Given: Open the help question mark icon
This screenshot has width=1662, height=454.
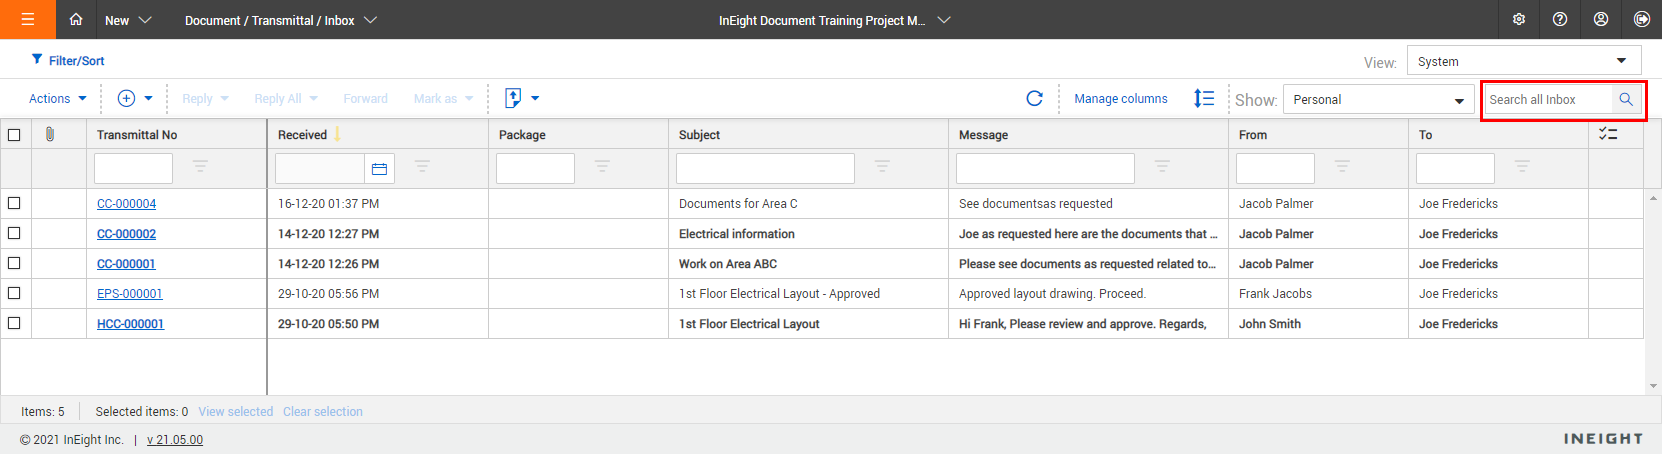Looking at the screenshot, I should click(1559, 20).
